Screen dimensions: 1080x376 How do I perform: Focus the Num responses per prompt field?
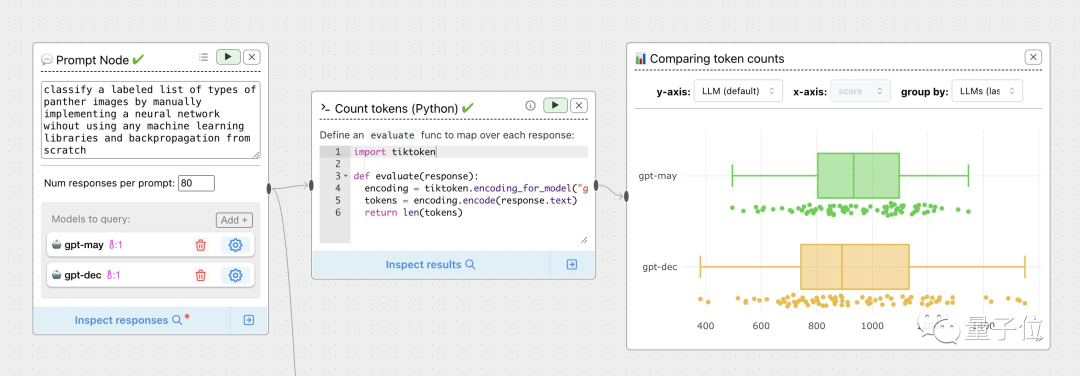click(x=196, y=183)
